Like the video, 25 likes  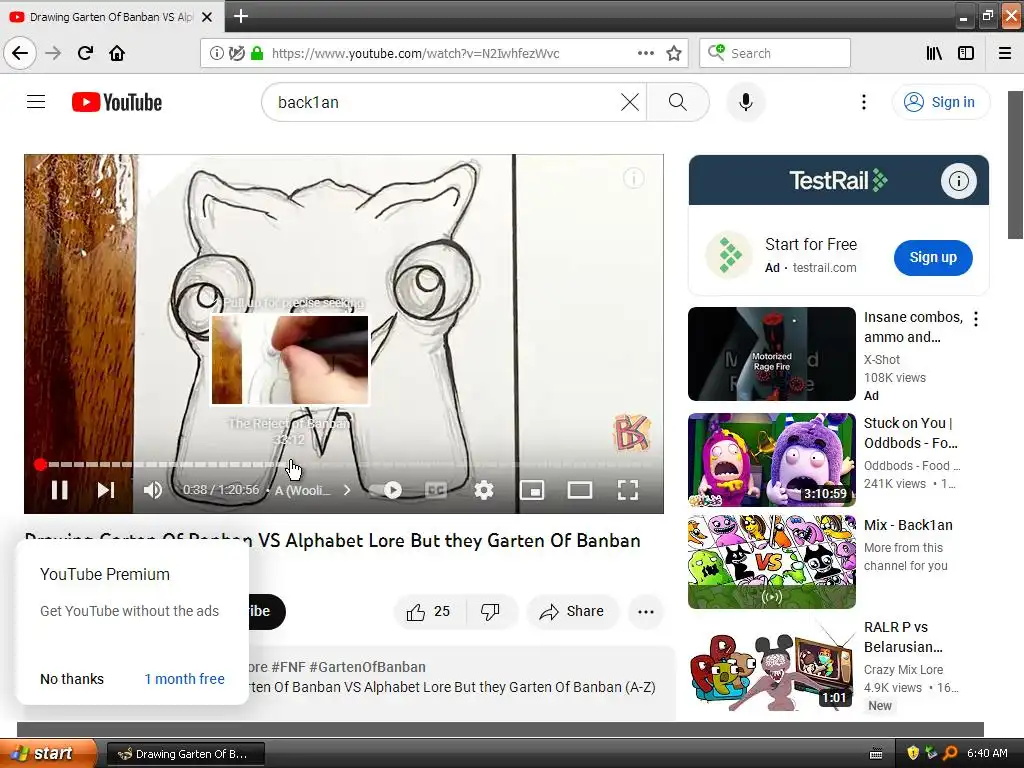click(430, 612)
